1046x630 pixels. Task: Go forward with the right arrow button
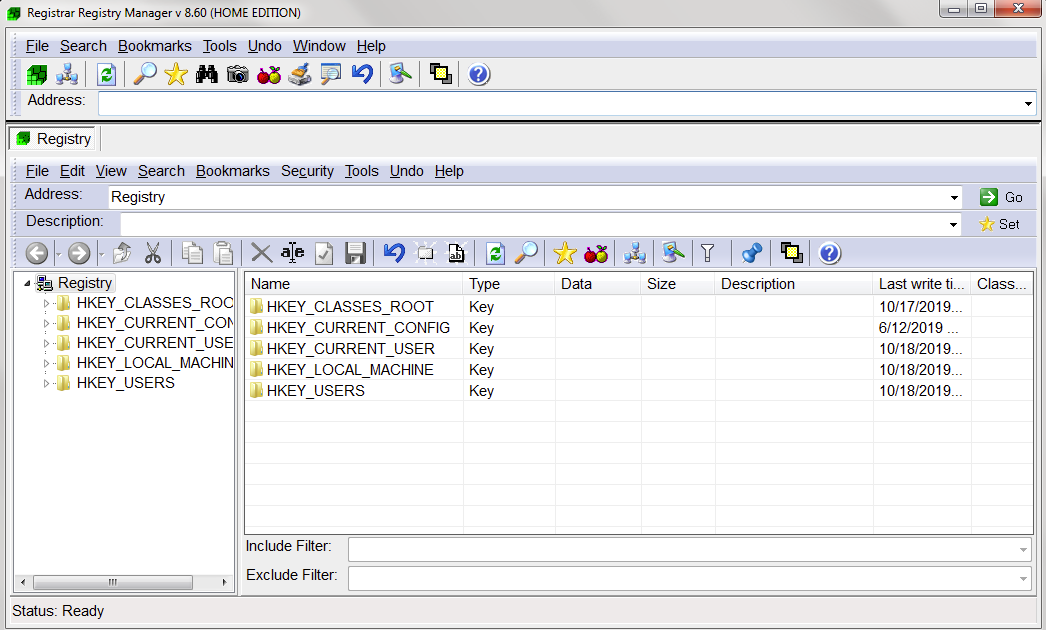coord(79,253)
